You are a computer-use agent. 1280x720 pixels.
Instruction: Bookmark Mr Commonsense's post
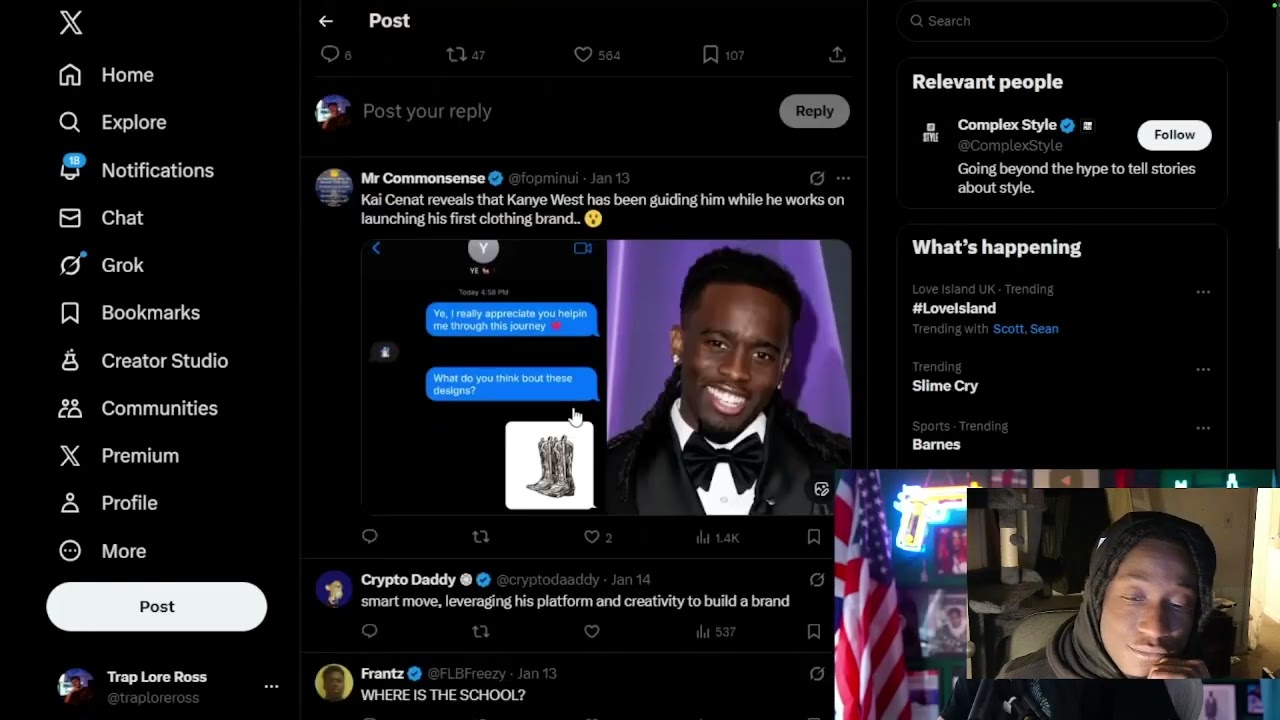tap(814, 537)
